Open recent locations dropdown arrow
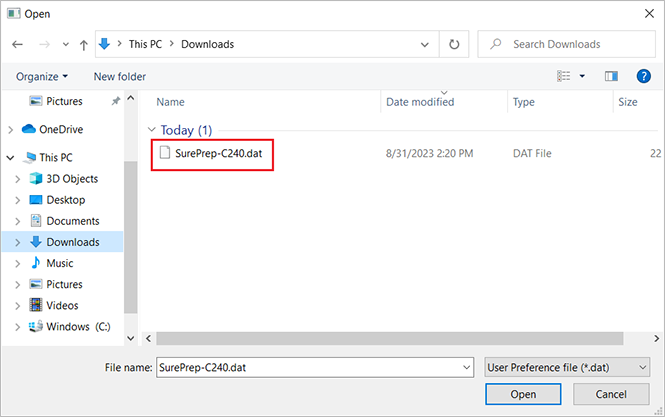The width and height of the screenshot is (665, 417). (66, 44)
